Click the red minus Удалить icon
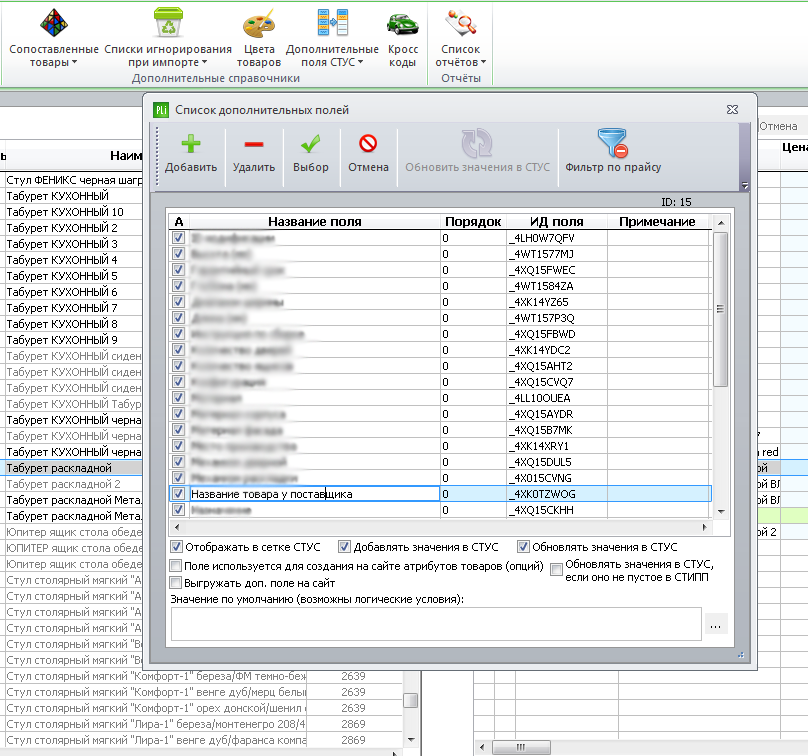 pos(254,144)
